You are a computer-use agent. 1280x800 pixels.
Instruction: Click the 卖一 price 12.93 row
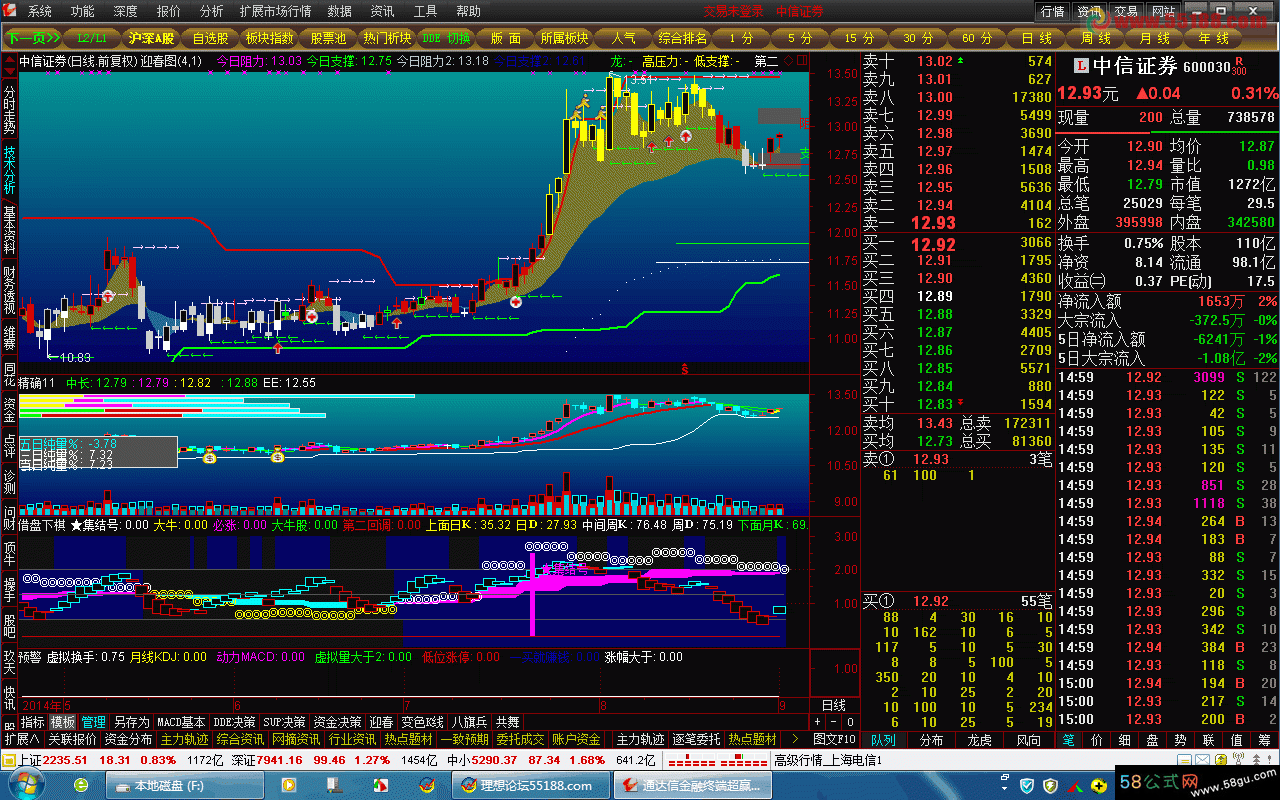click(958, 222)
